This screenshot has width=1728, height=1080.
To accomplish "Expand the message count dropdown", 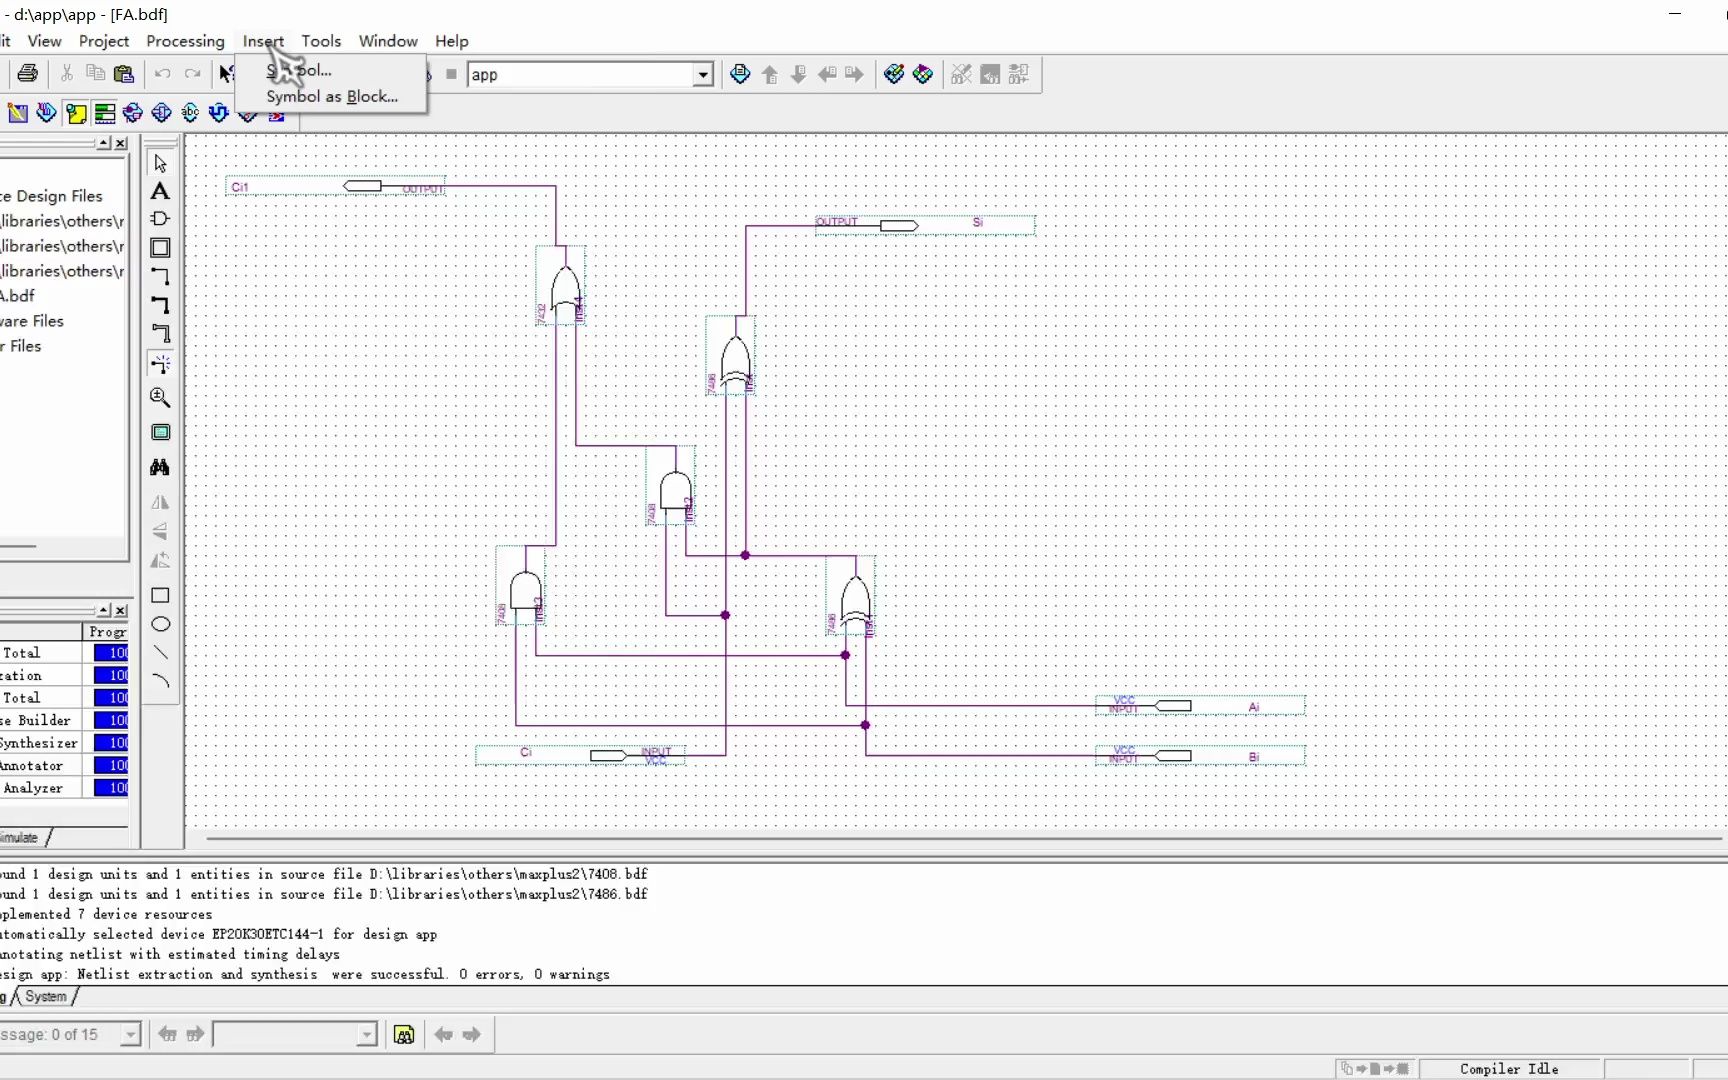I will coord(130,1035).
